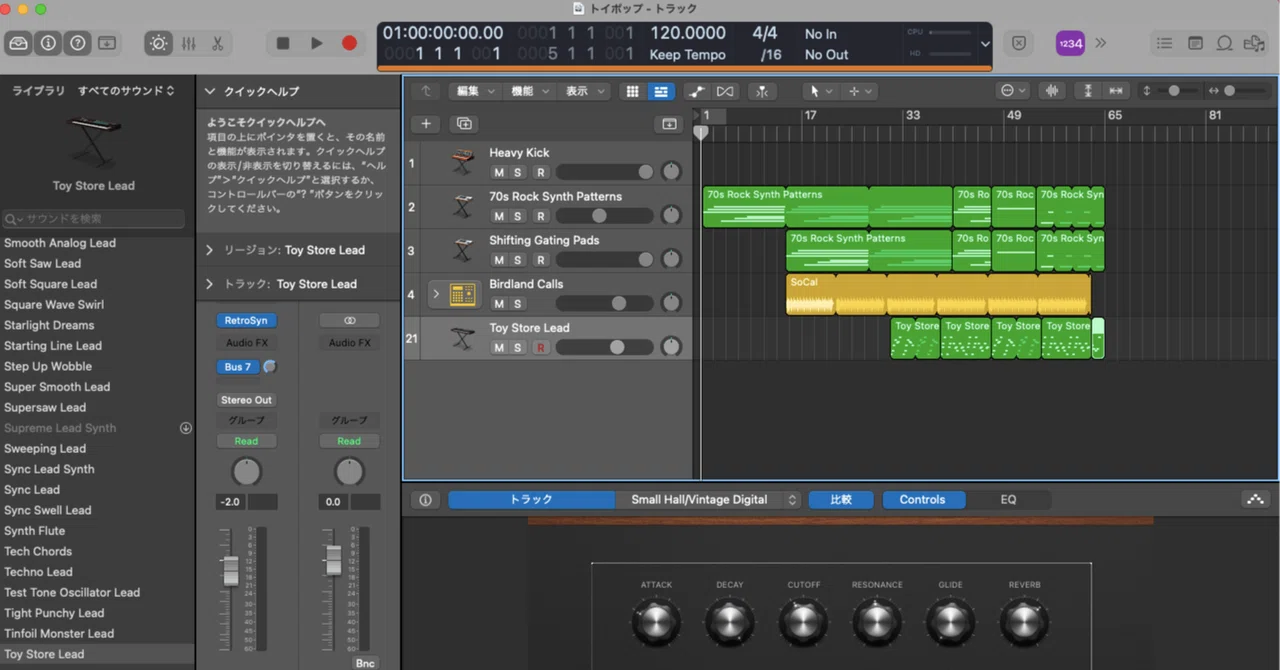Click the 120.0000 tempo value
The image size is (1280, 670).
tap(688, 33)
